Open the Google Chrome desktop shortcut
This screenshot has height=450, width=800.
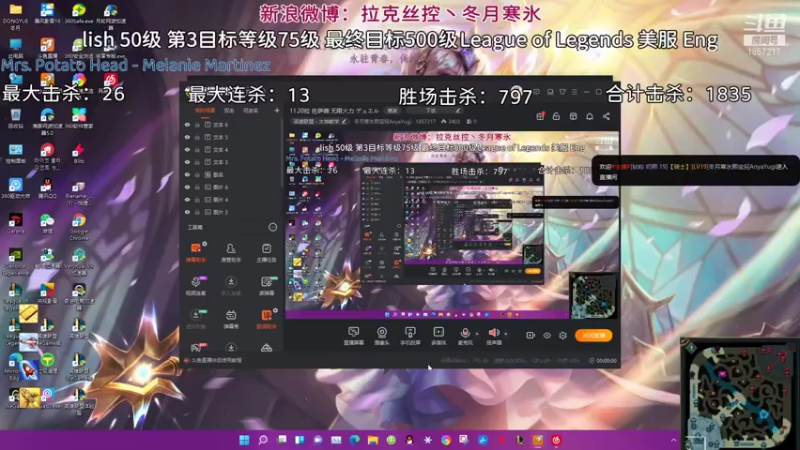[x=79, y=227]
